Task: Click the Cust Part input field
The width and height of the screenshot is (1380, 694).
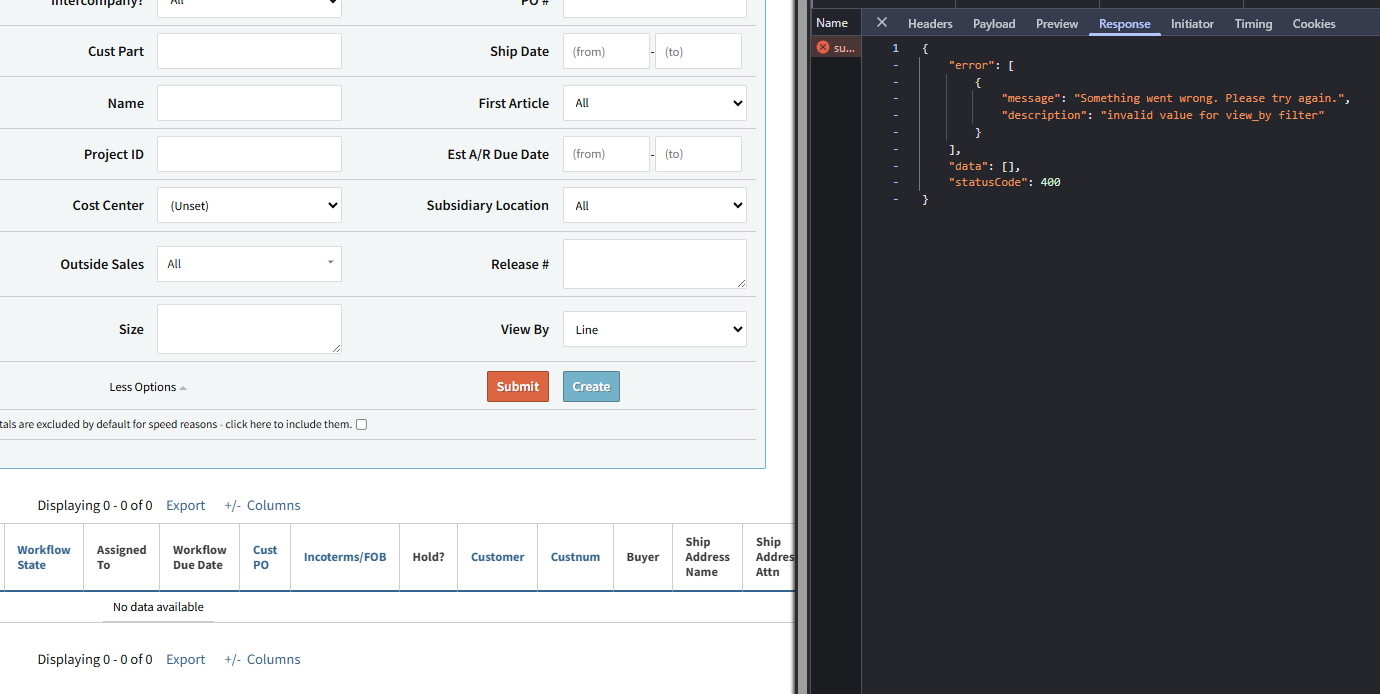Action: (x=249, y=51)
